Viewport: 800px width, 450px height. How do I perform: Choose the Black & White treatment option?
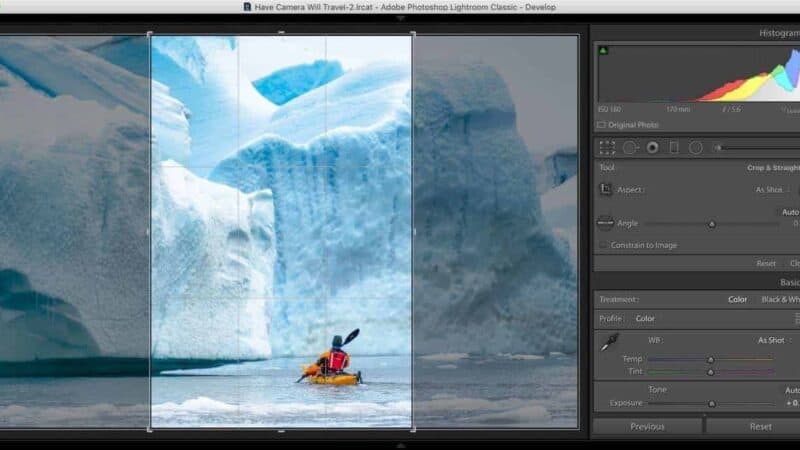click(780, 299)
